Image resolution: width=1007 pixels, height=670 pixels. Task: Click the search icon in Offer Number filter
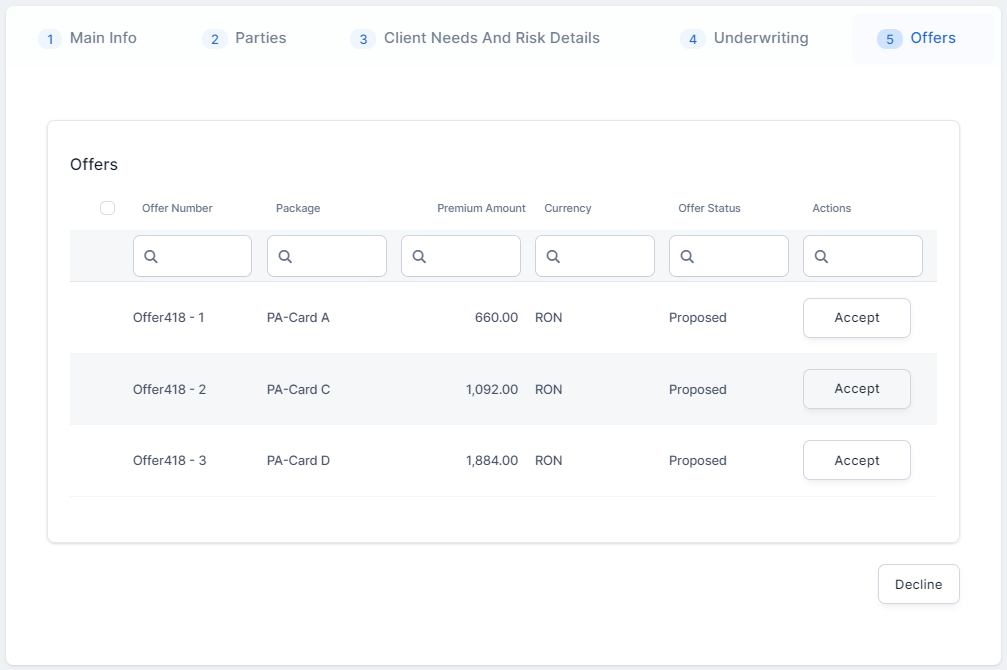click(151, 257)
